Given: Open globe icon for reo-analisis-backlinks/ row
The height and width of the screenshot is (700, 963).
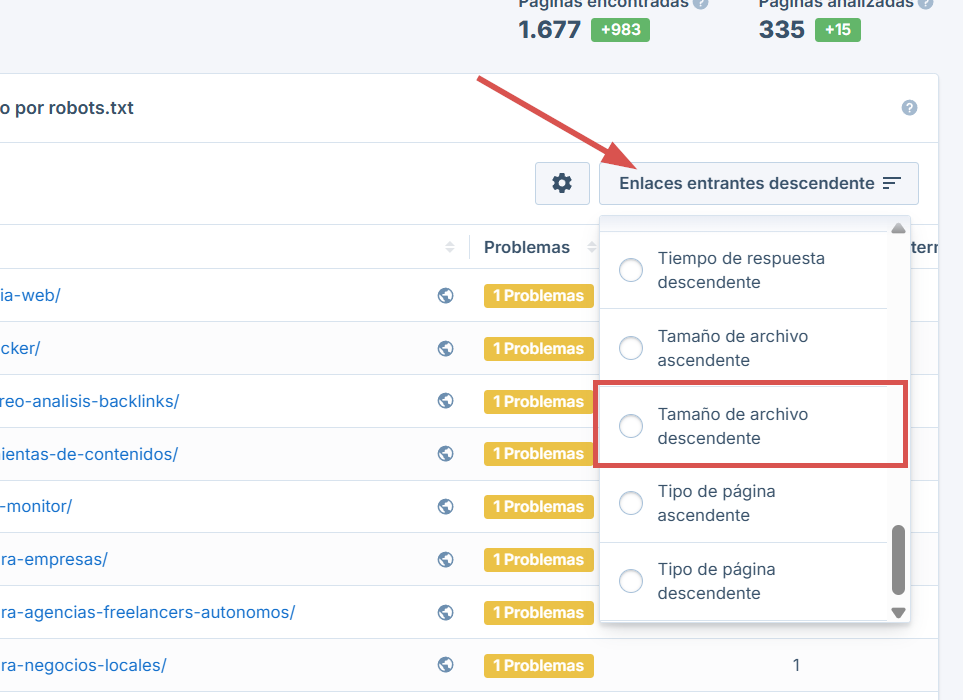Looking at the screenshot, I should 446,401.
